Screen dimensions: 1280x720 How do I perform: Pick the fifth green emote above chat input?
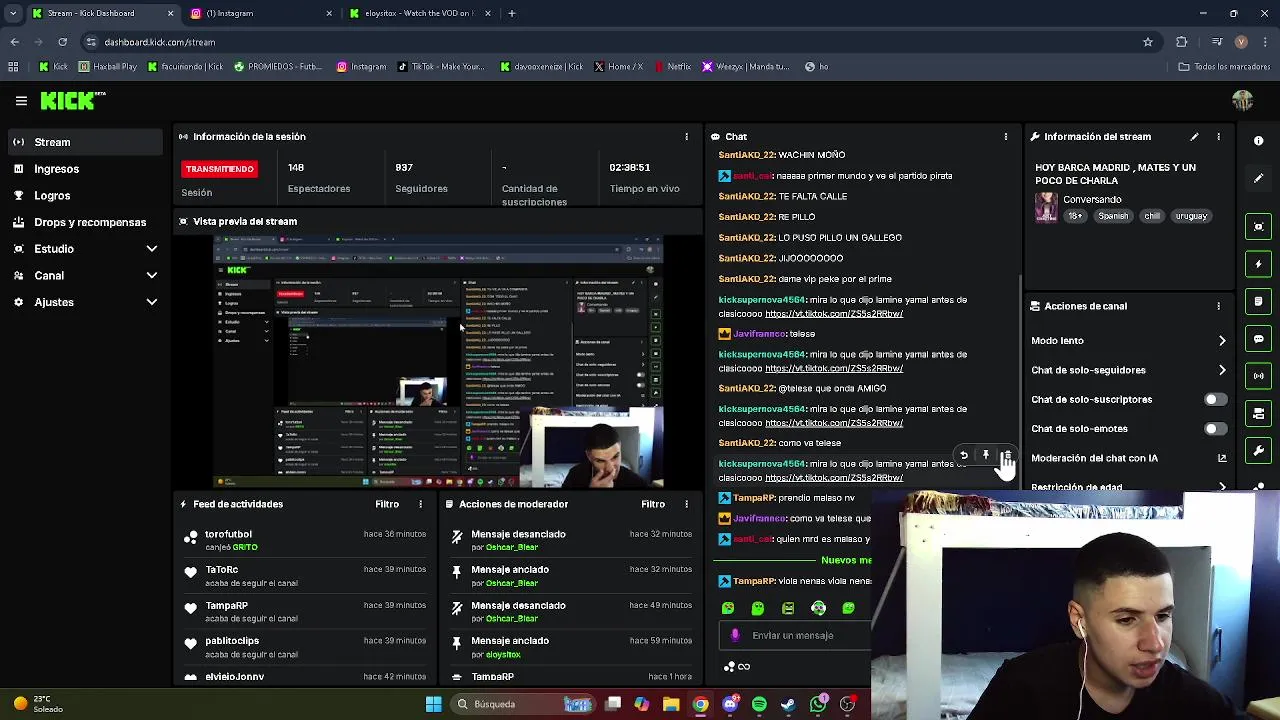tap(848, 608)
